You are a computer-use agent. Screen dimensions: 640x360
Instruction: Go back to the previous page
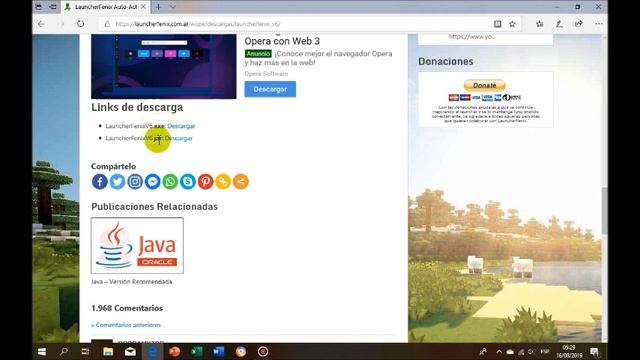coord(41,24)
